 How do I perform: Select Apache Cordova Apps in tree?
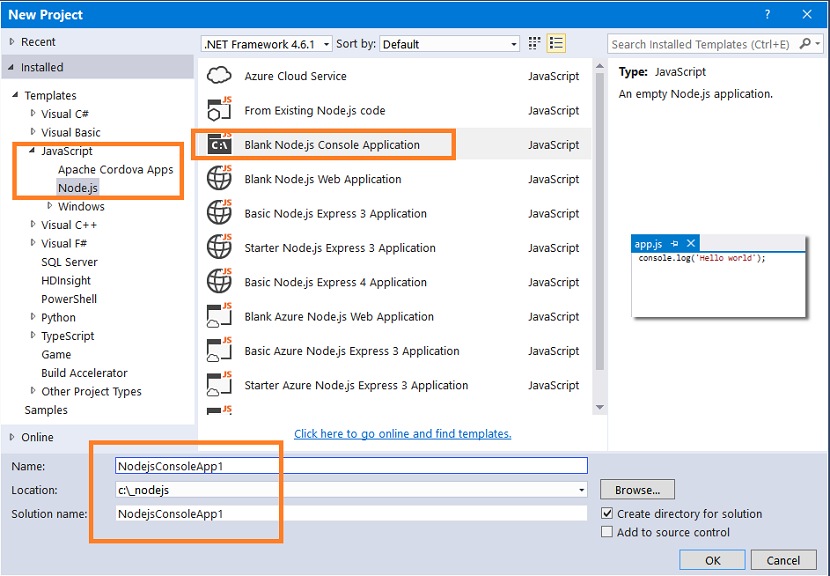tap(115, 169)
